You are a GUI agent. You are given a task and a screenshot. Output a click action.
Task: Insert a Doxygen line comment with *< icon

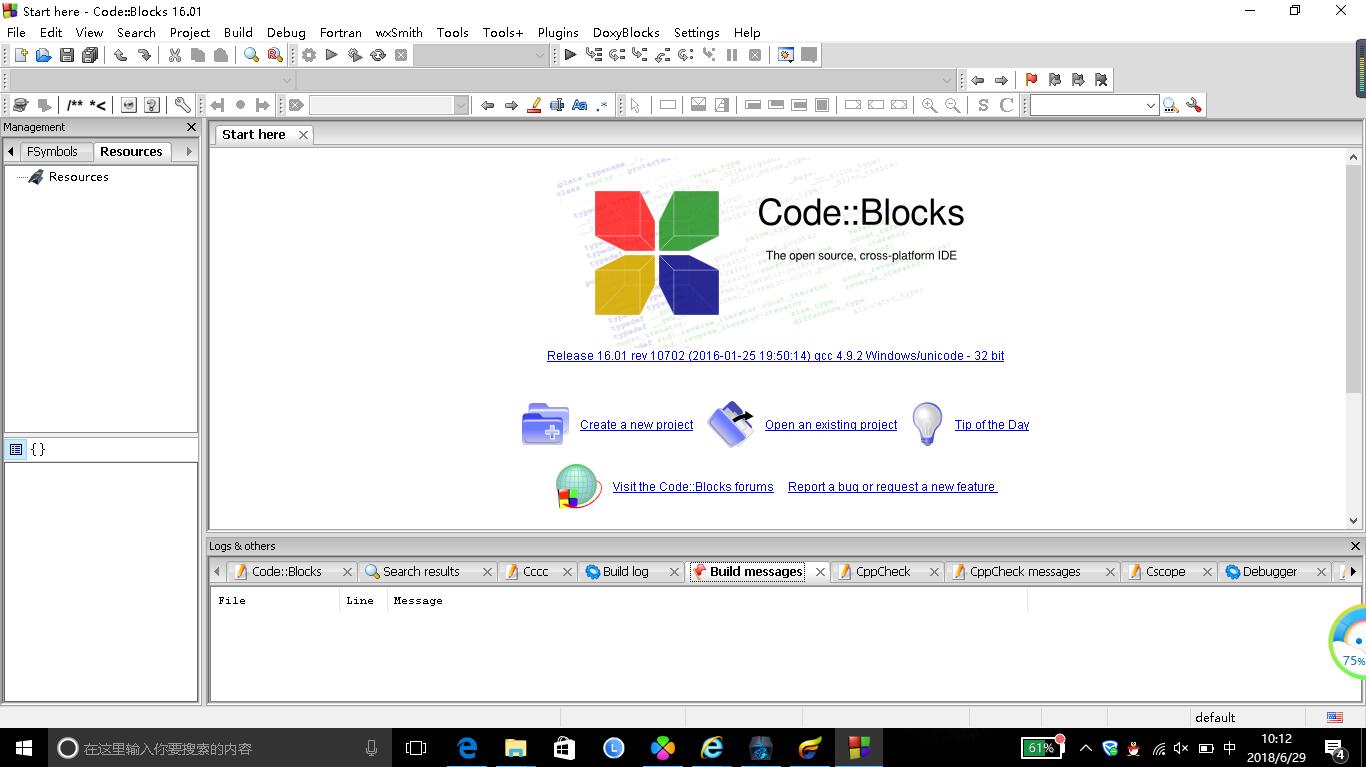click(x=98, y=105)
